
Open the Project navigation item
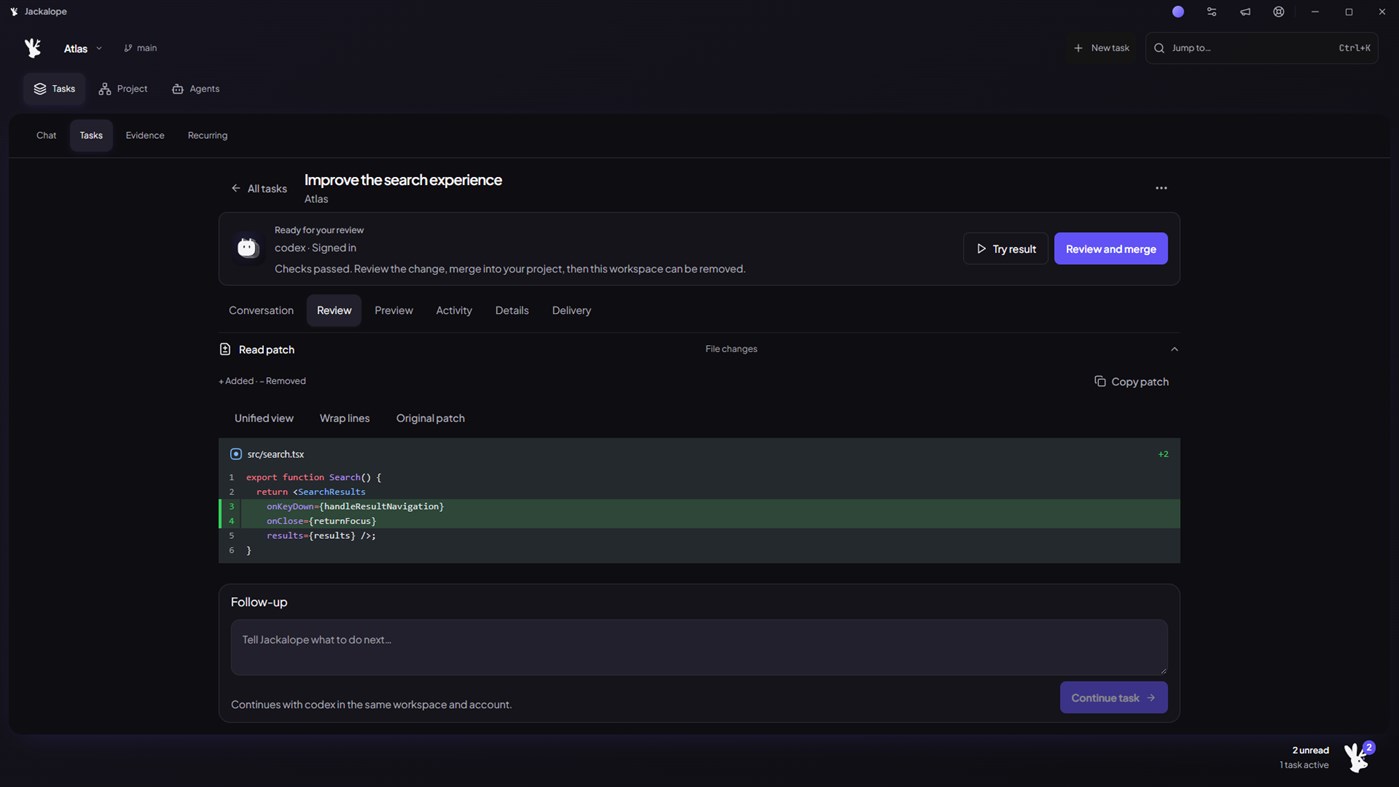click(123, 89)
